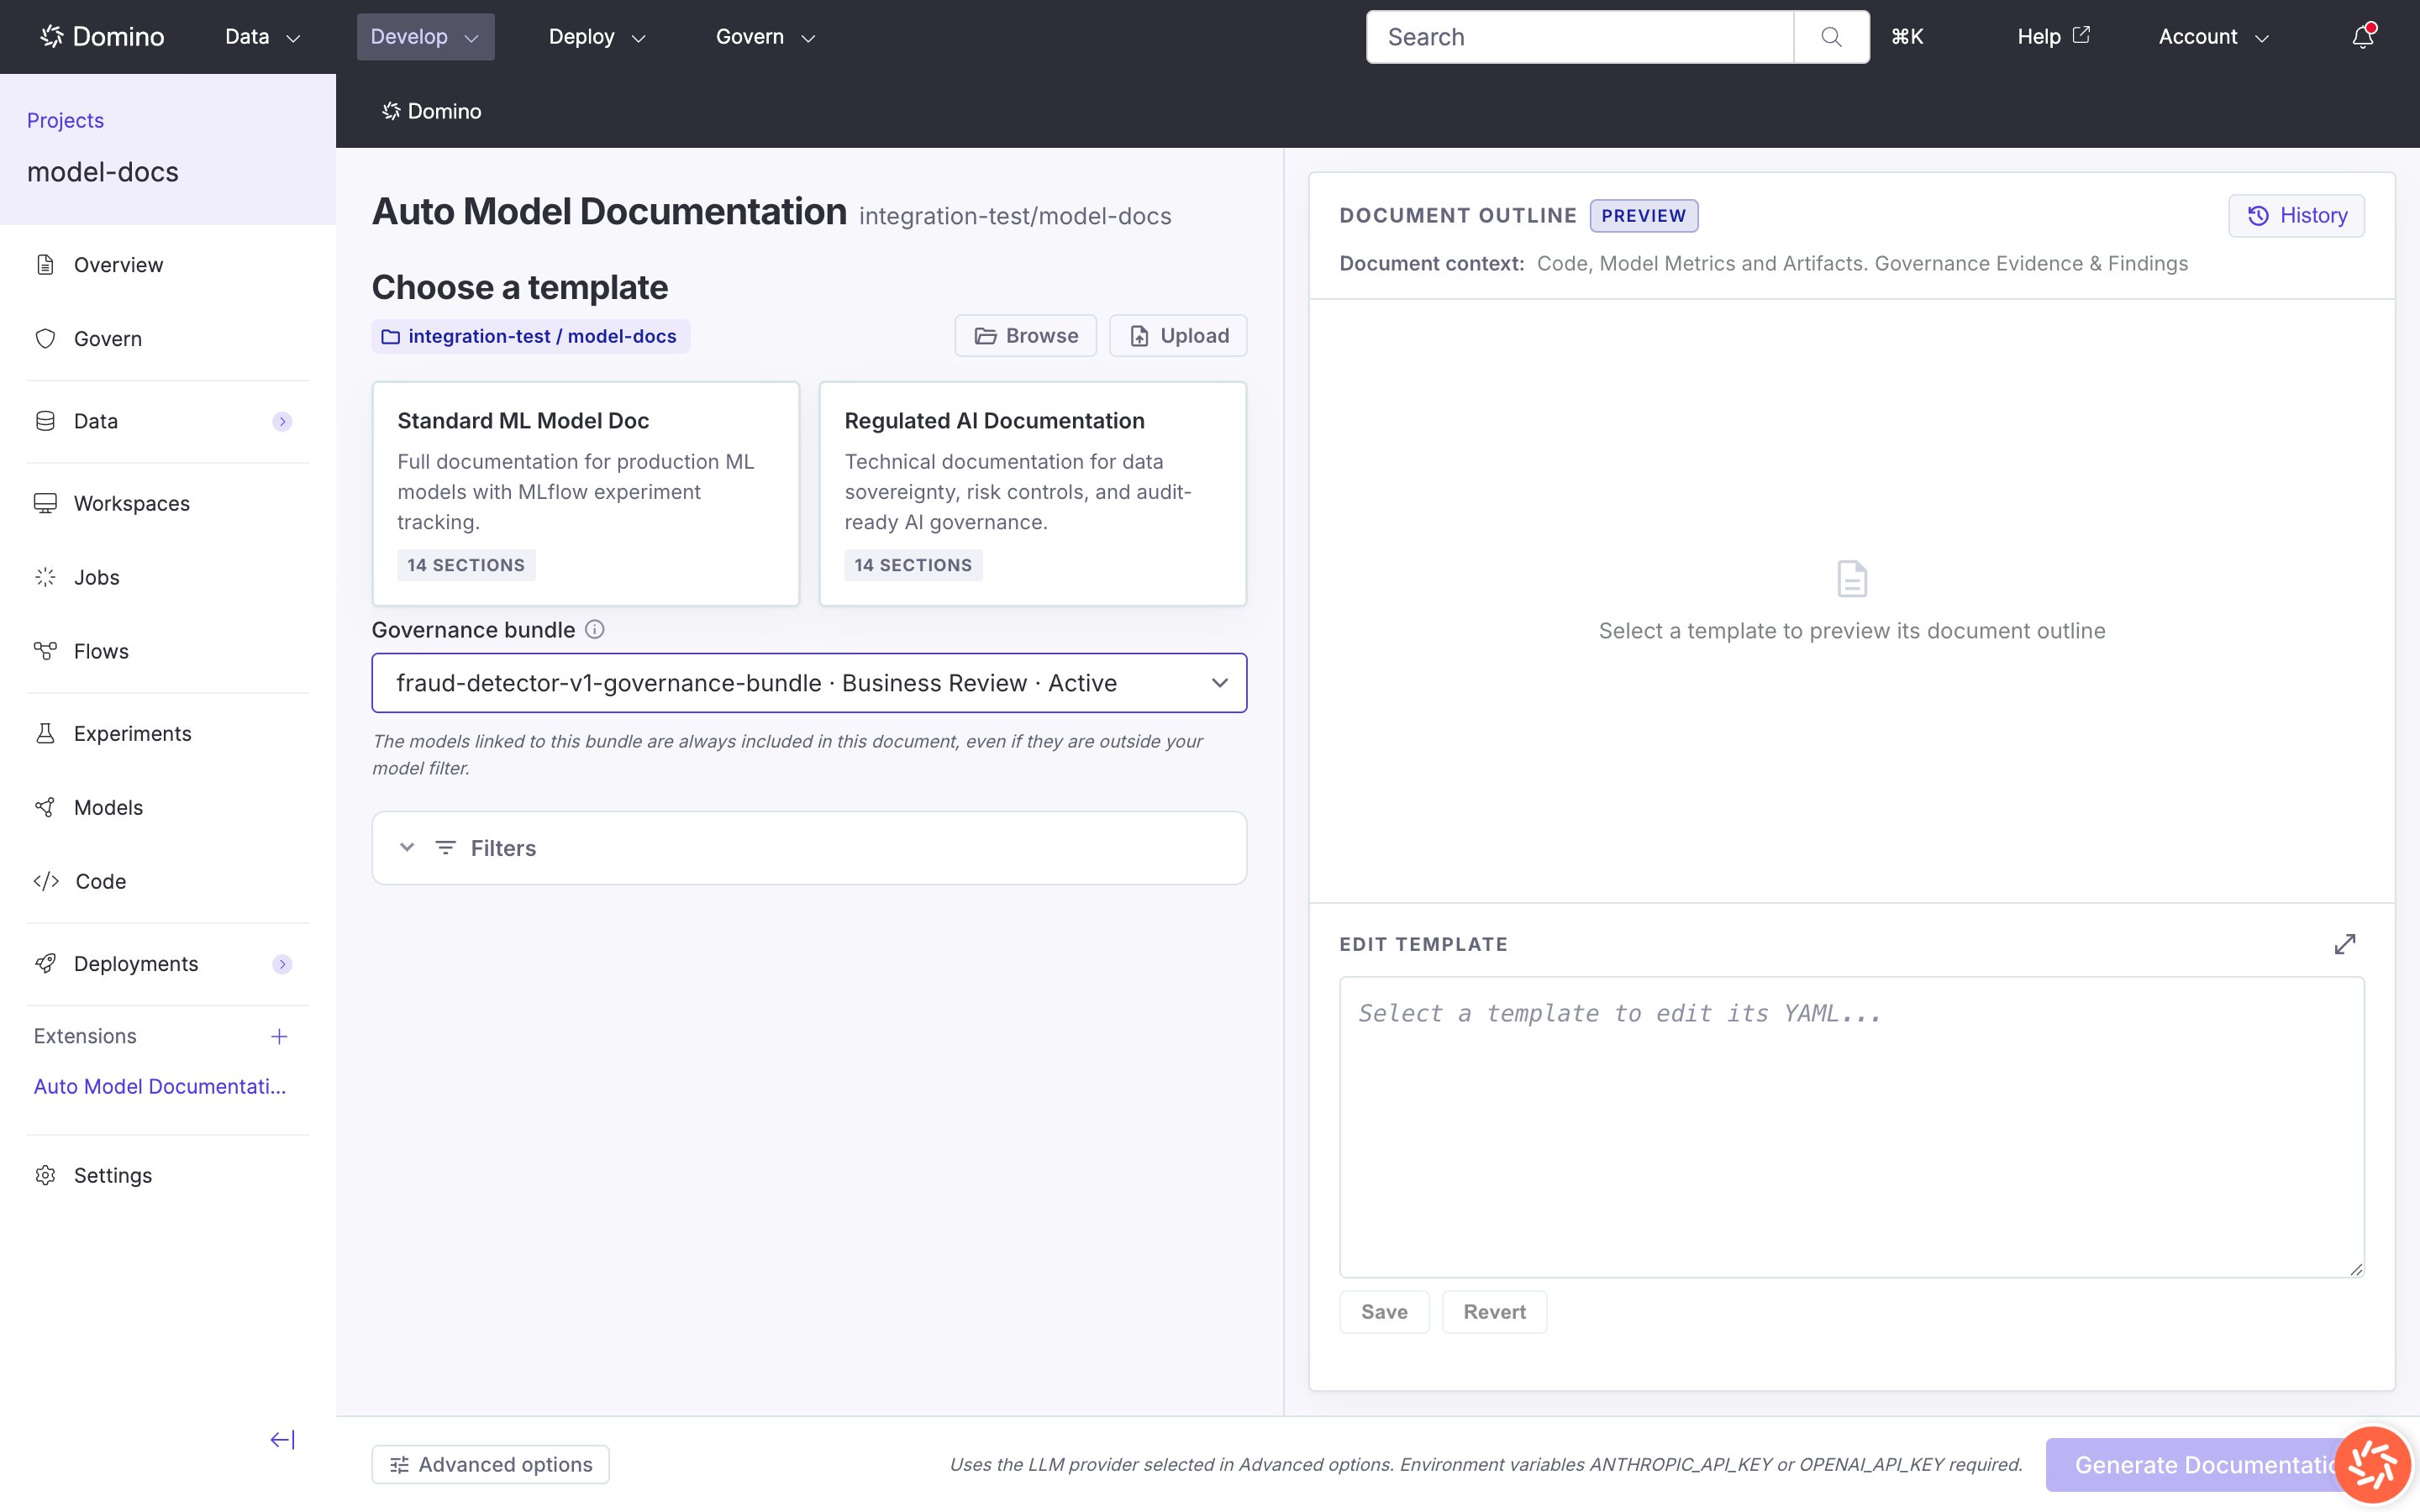Open Overview in sidebar
This screenshot has width=2420, height=1512.
(118, 265)
